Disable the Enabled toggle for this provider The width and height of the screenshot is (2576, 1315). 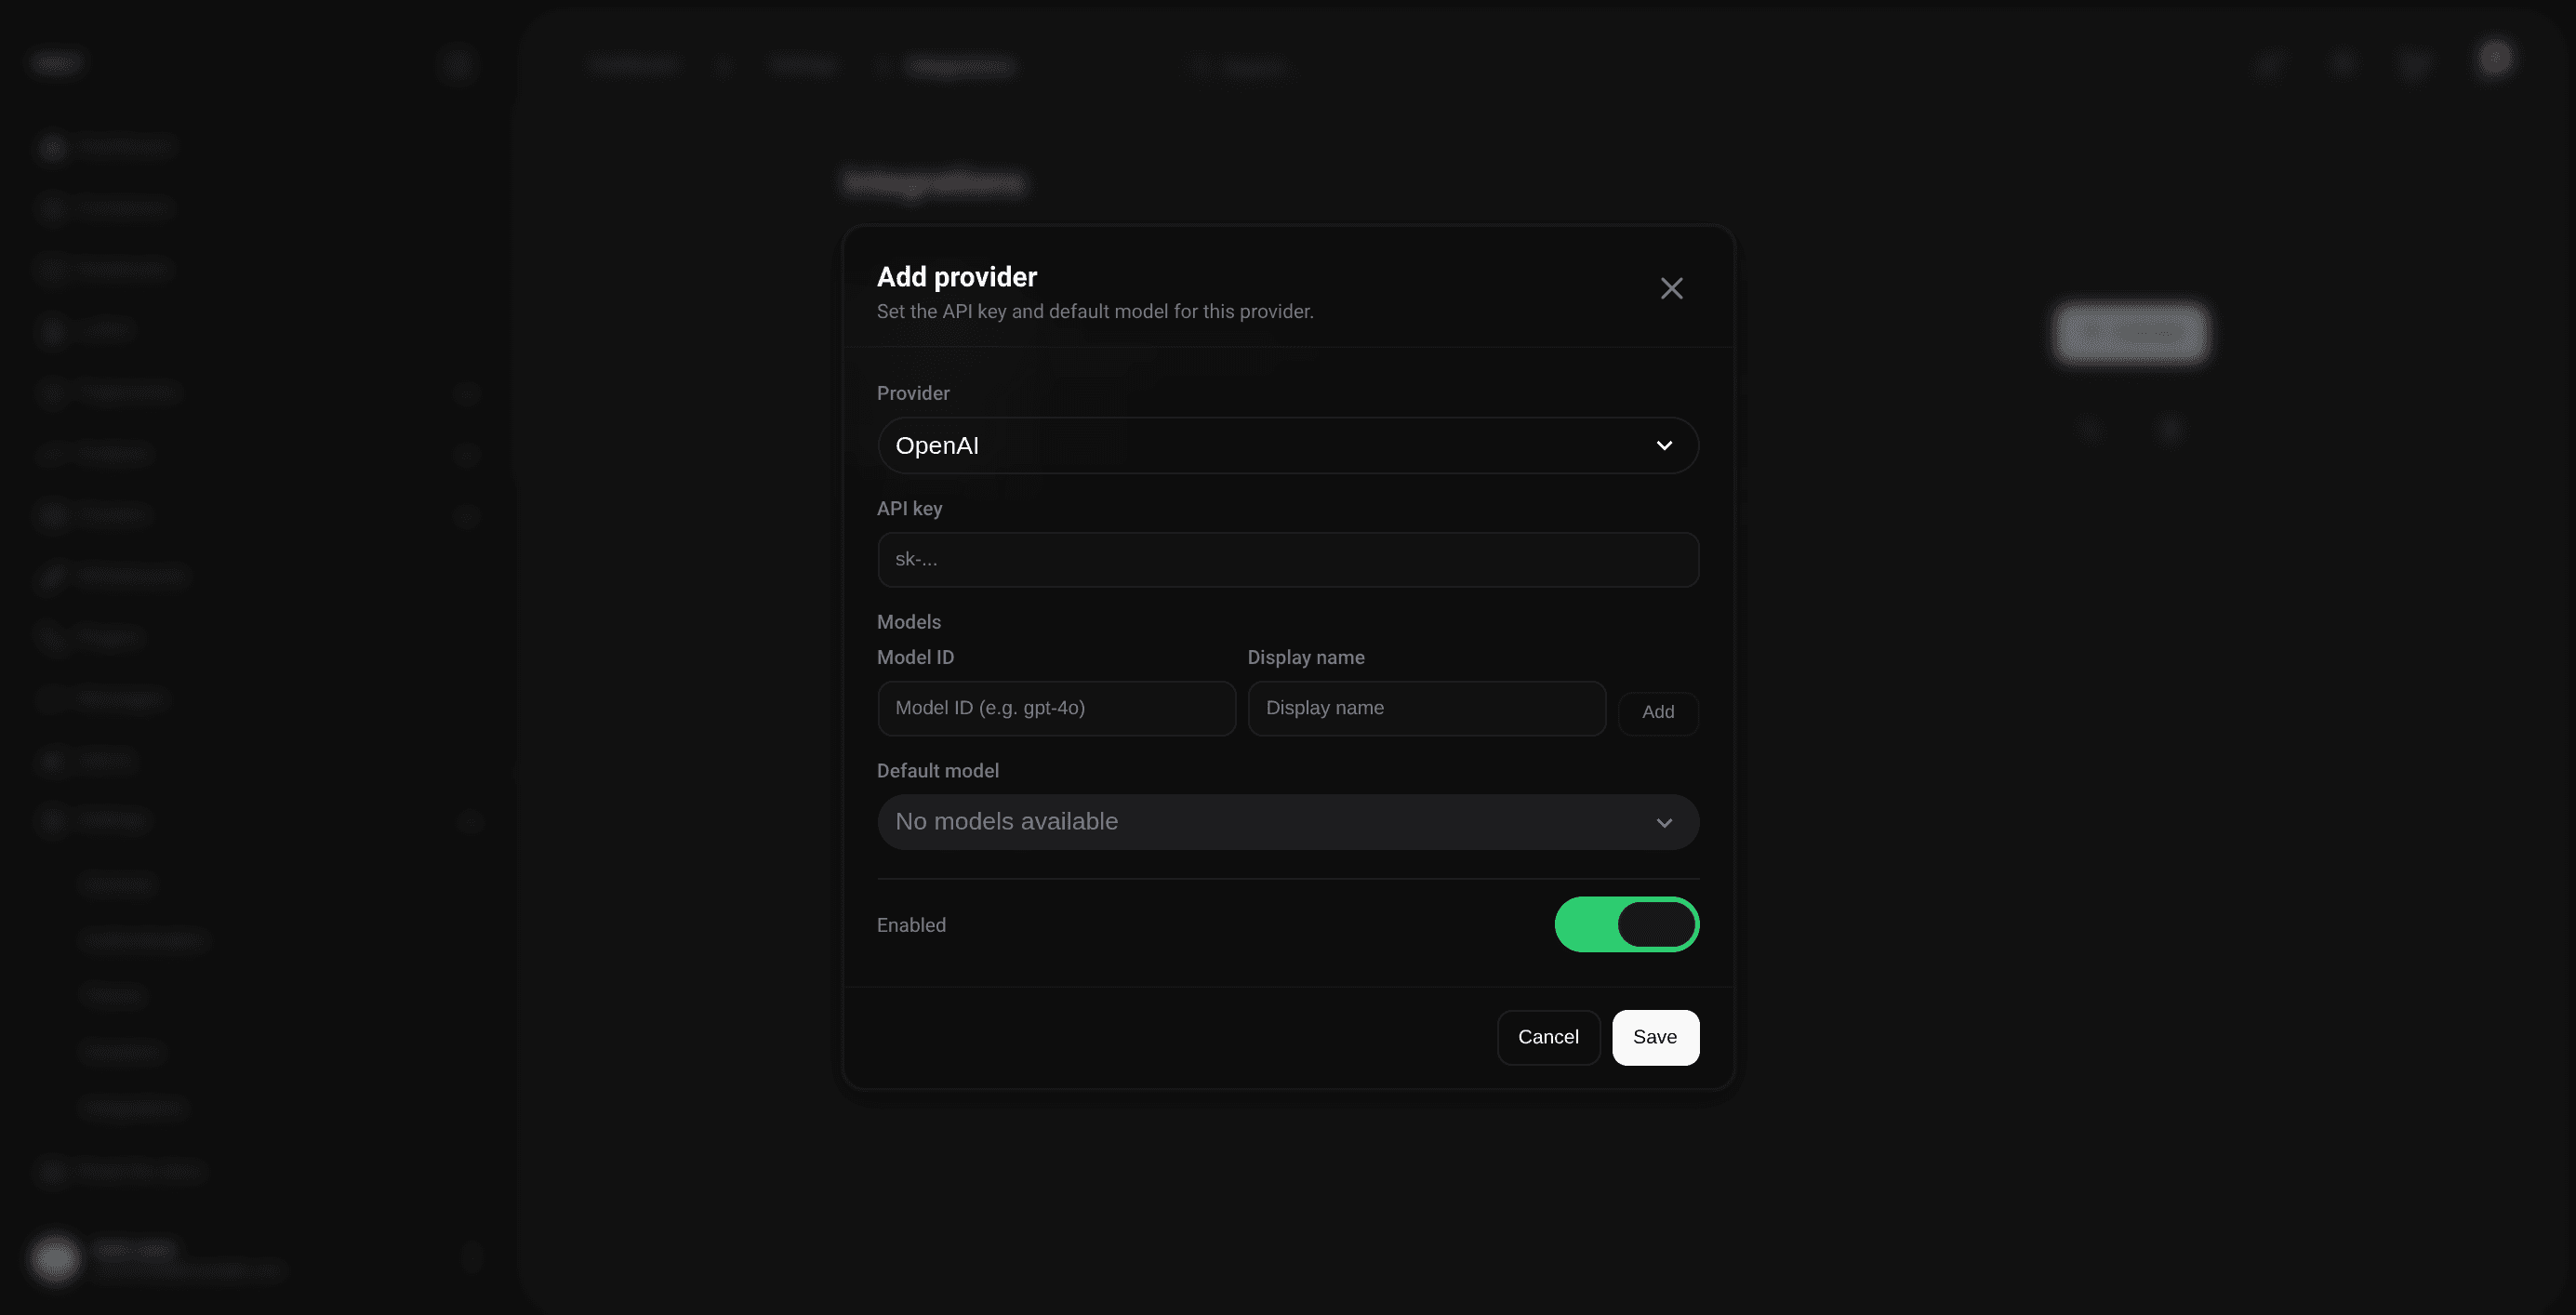pos(1626,924)
